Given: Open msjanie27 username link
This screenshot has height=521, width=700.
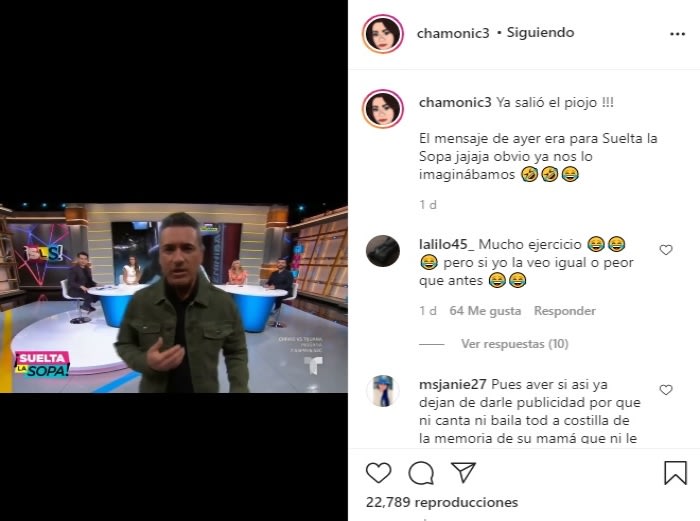Looking at the screenshot, I should pos(453,384).
